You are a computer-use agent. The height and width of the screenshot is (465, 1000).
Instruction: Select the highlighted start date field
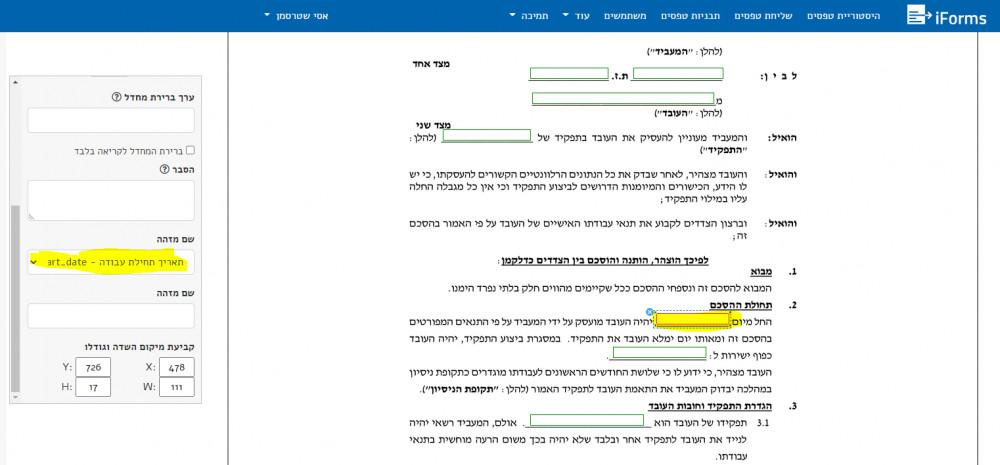tap(693, 319)
